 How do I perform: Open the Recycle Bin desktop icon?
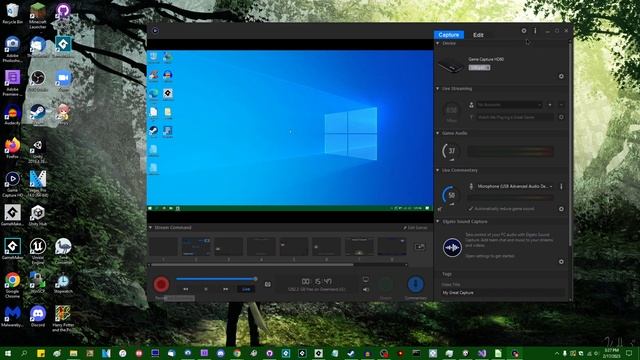pyautogui.click(x=13, y=13)
